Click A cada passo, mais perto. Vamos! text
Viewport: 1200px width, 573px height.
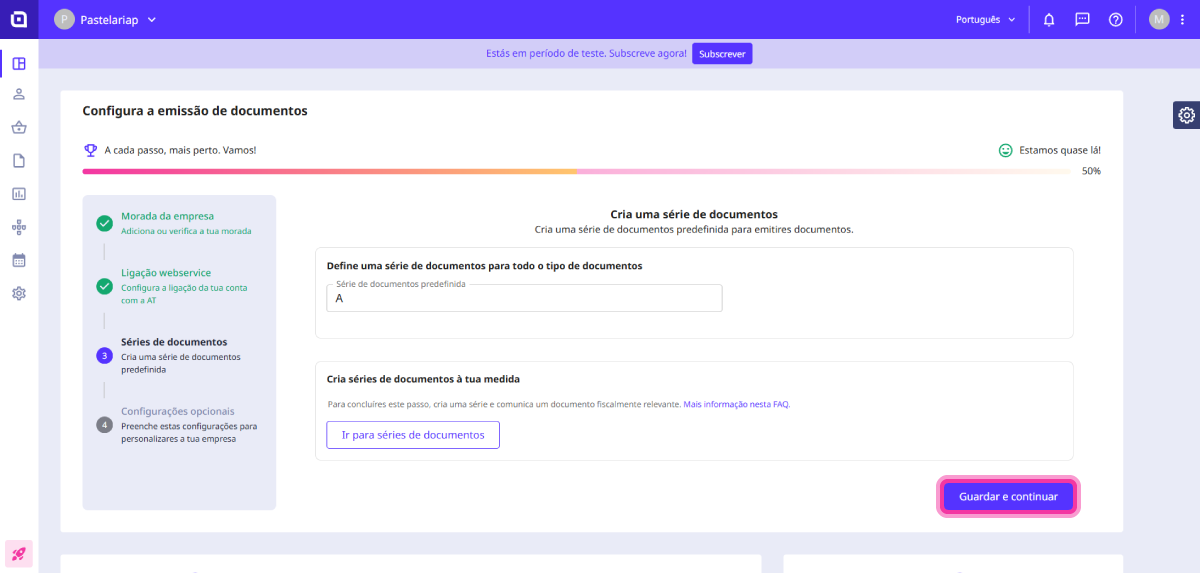pos(180,150)
